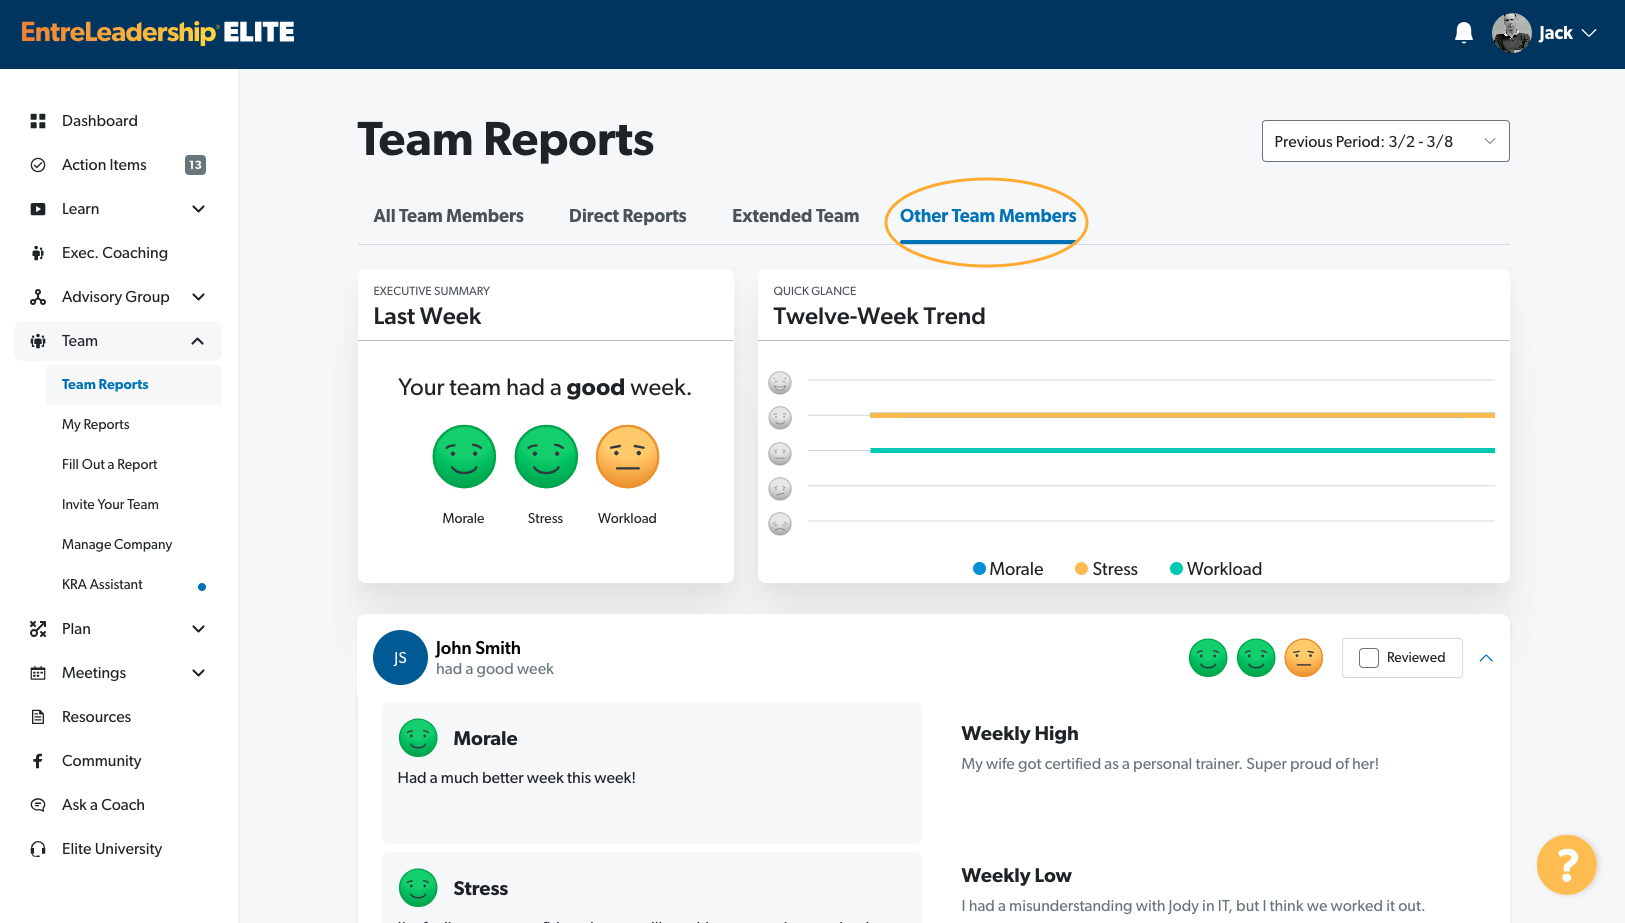1625x923 pixels.
Task: Click the Exec. Coaching person icon
Action: (38, 253)
